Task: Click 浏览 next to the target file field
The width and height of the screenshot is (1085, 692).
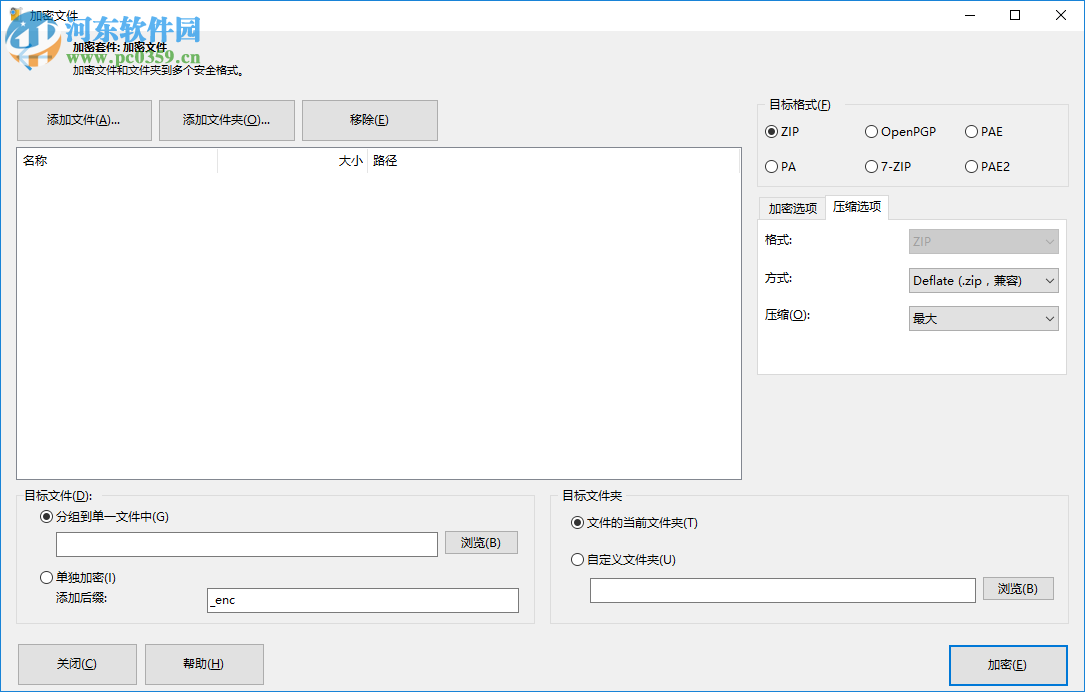Action: pyautogui.click(x=481, y=542)
